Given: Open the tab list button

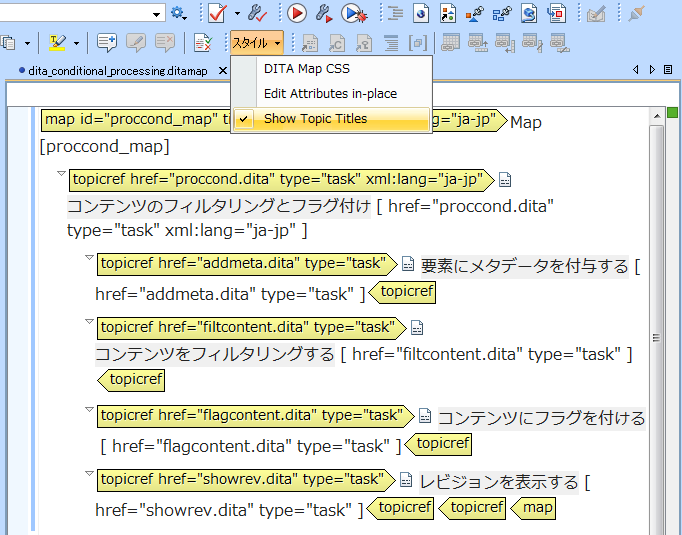Looking at the screenshot, I should click(x=668, y=70).
